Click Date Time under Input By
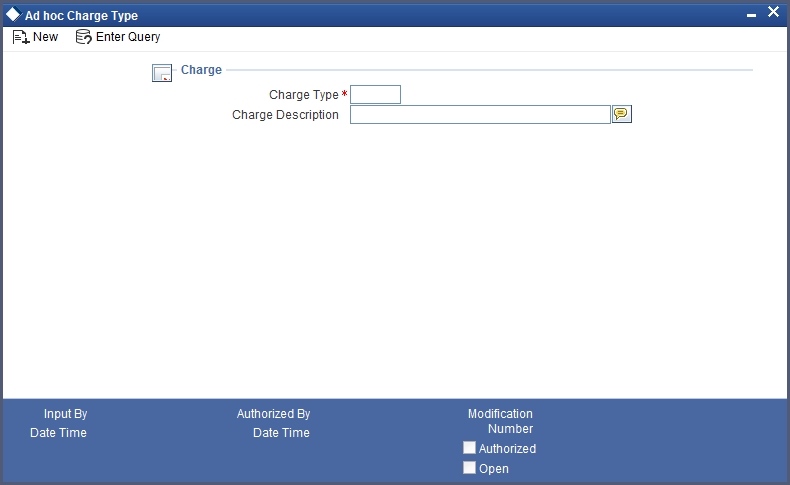This screenshot has height=485, width=790. click(58, 433)
